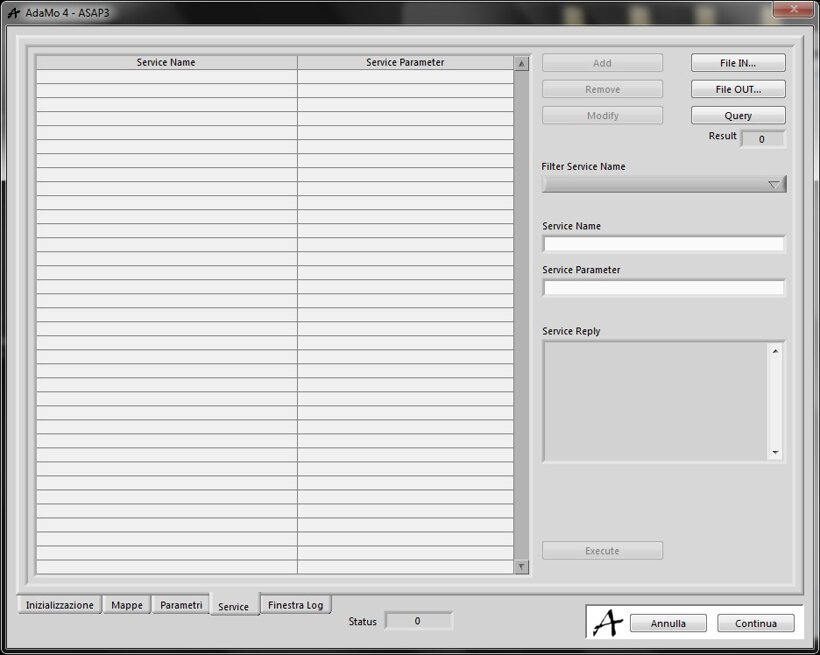Go to the Parametri tab

pyautogui.click(x=181, y=605)
